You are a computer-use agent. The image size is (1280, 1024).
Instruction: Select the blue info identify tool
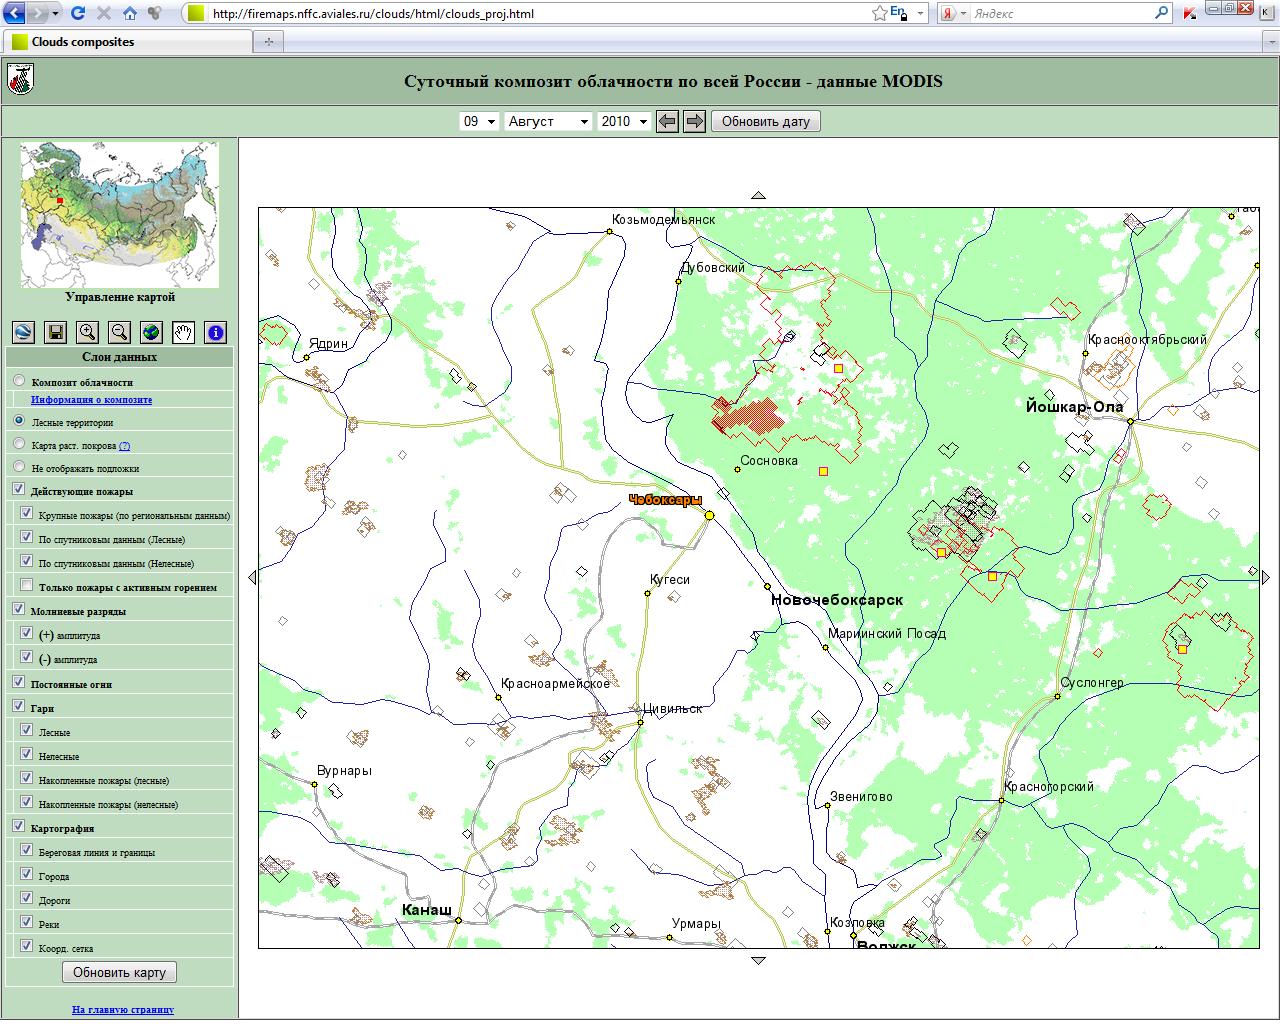[215, 332]
